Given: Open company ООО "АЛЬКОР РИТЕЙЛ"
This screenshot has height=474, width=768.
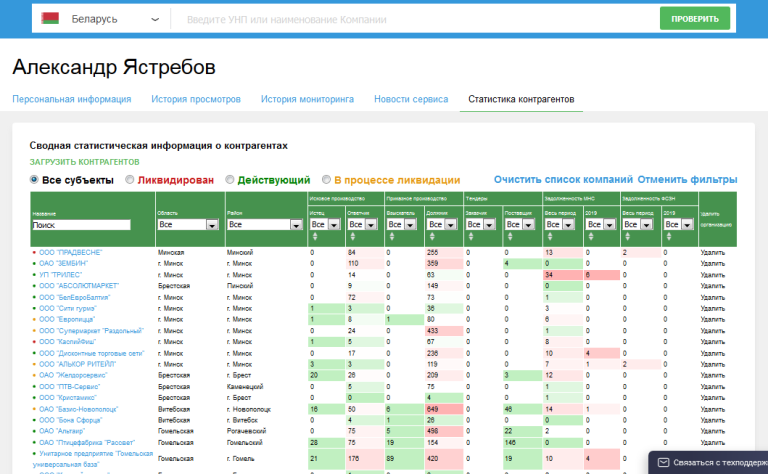Looking at the screenshot, I should pos(78,364).
